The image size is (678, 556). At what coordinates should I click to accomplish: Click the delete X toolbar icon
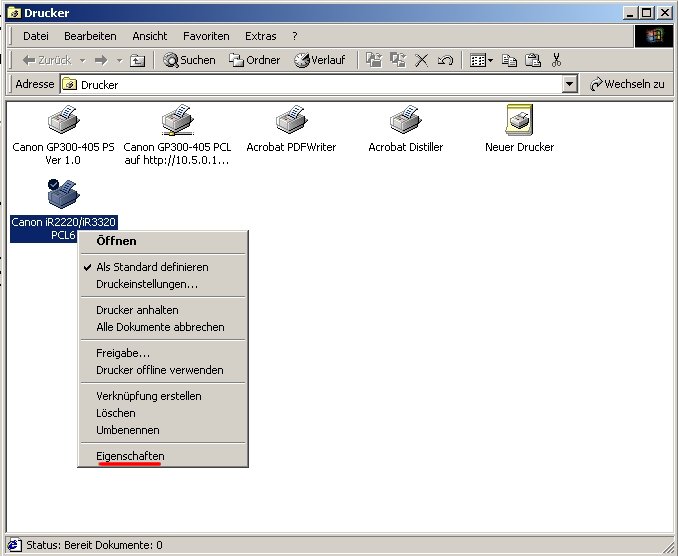421,60
